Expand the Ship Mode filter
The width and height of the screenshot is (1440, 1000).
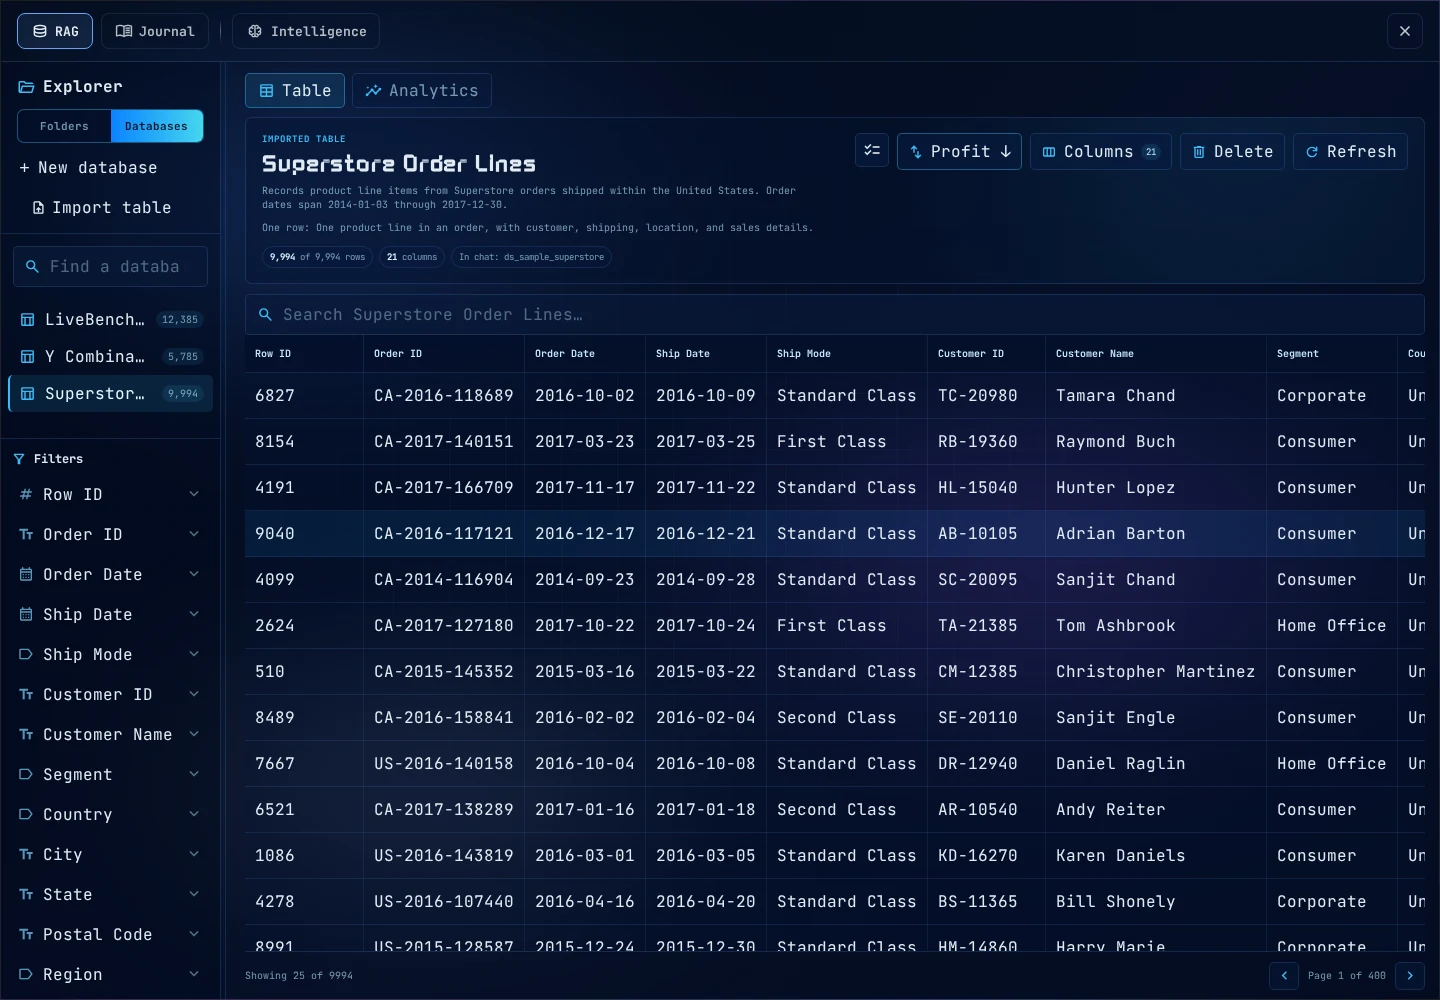coord(110,655)
